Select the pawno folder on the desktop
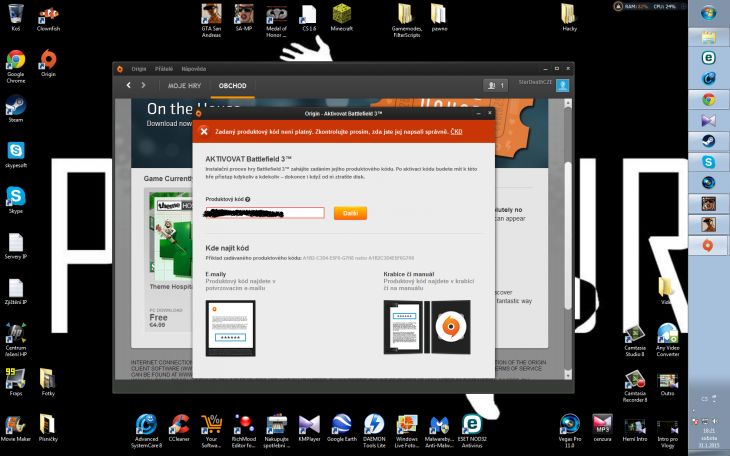Screen dimensions: 730x456 click(x=439, y=17)
